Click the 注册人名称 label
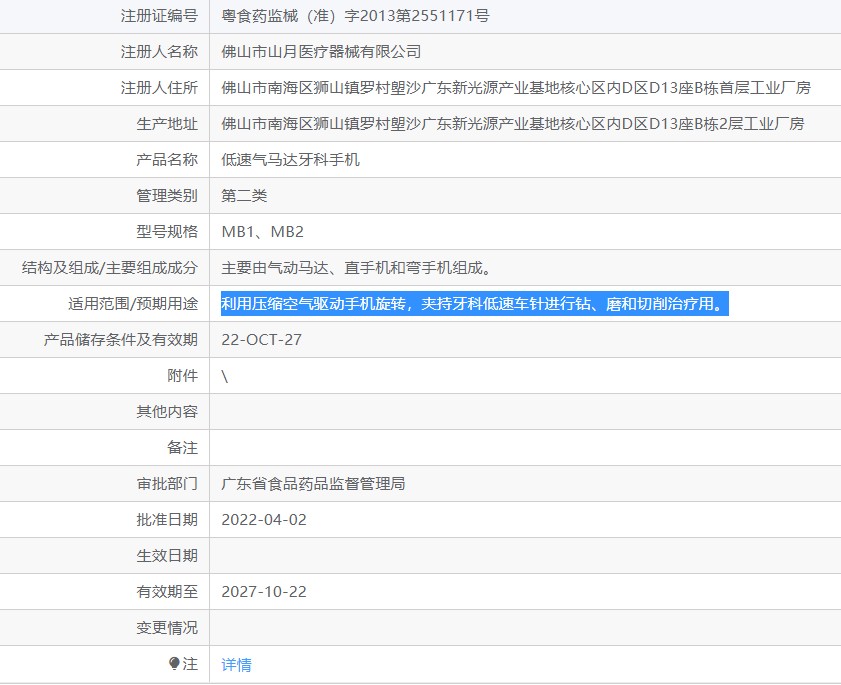The image size is (841, 685). coord(159,52)
